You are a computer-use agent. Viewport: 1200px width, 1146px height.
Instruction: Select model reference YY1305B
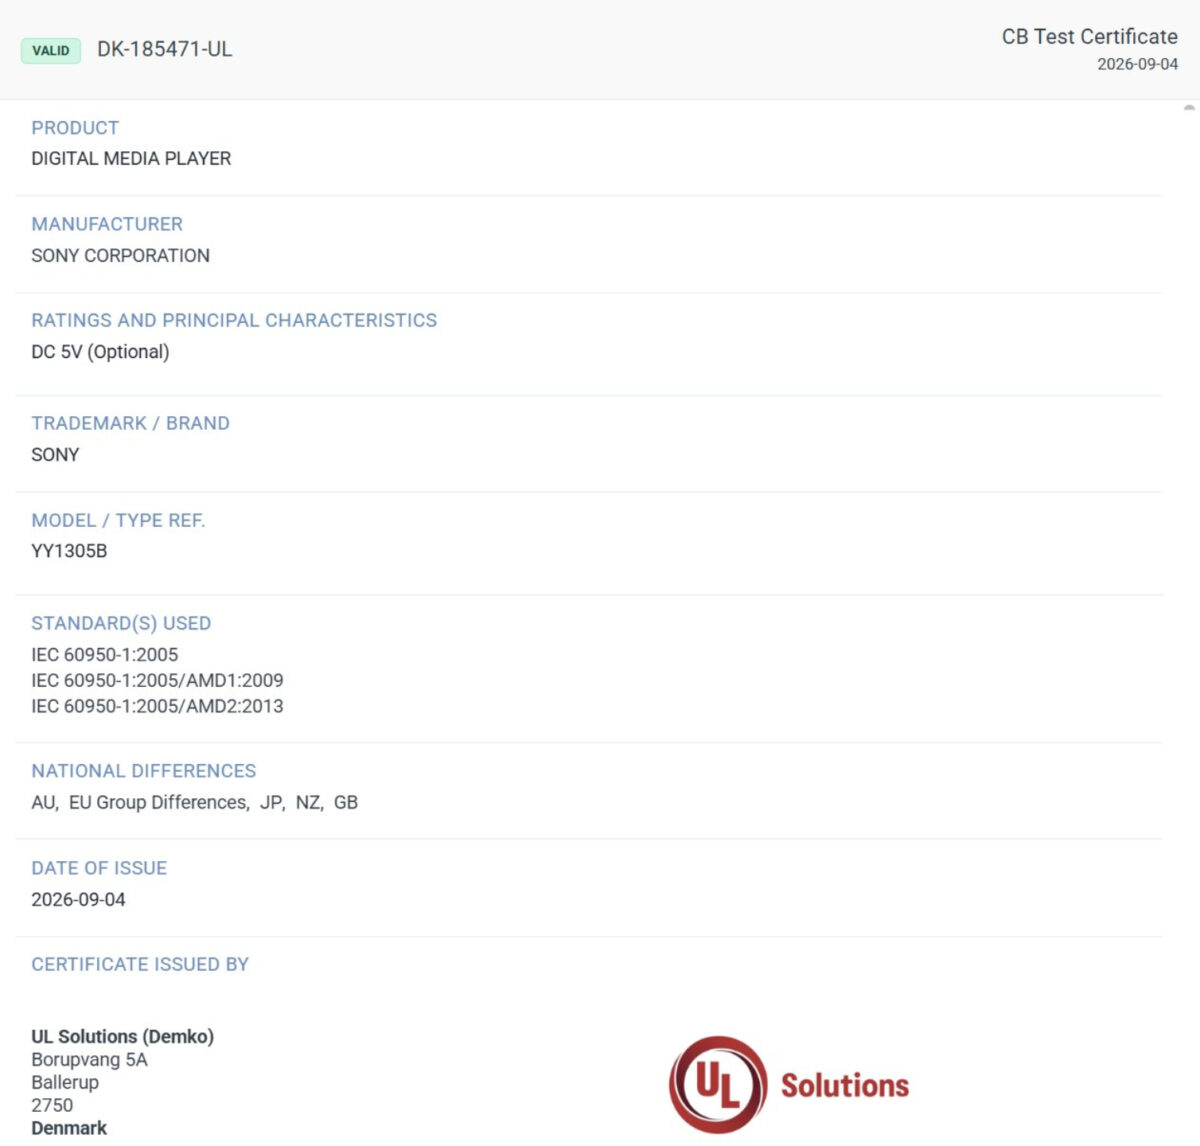point(69,551)
